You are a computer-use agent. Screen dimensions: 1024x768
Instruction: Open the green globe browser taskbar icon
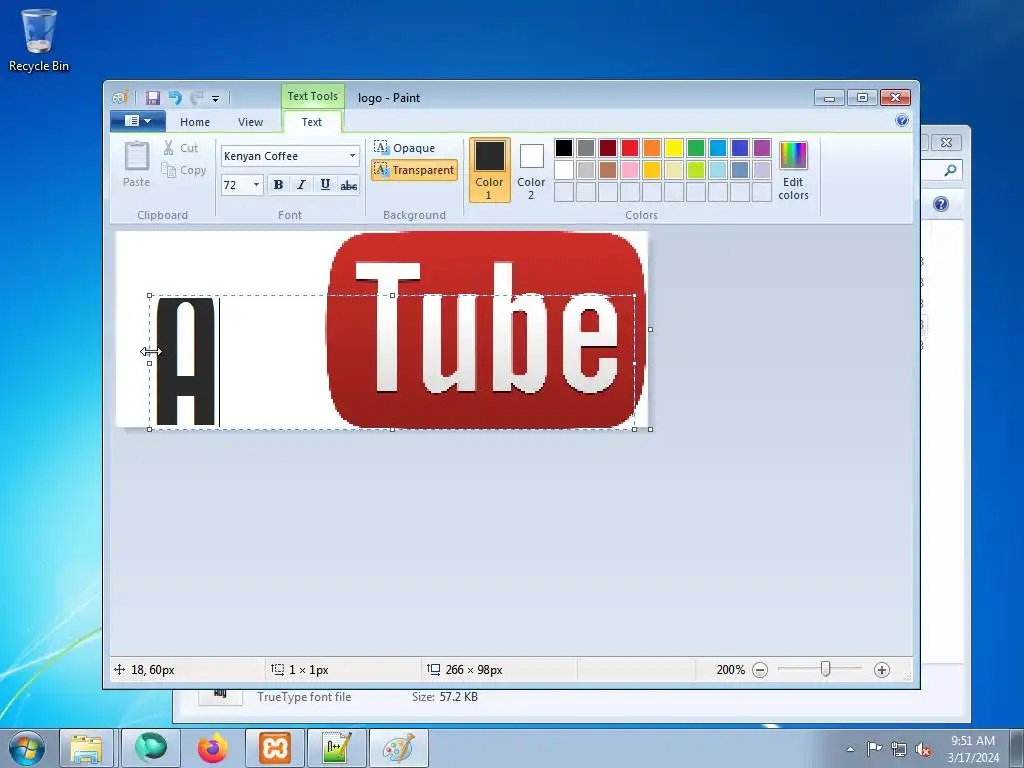pyautogui.click(x=151, y=748)
